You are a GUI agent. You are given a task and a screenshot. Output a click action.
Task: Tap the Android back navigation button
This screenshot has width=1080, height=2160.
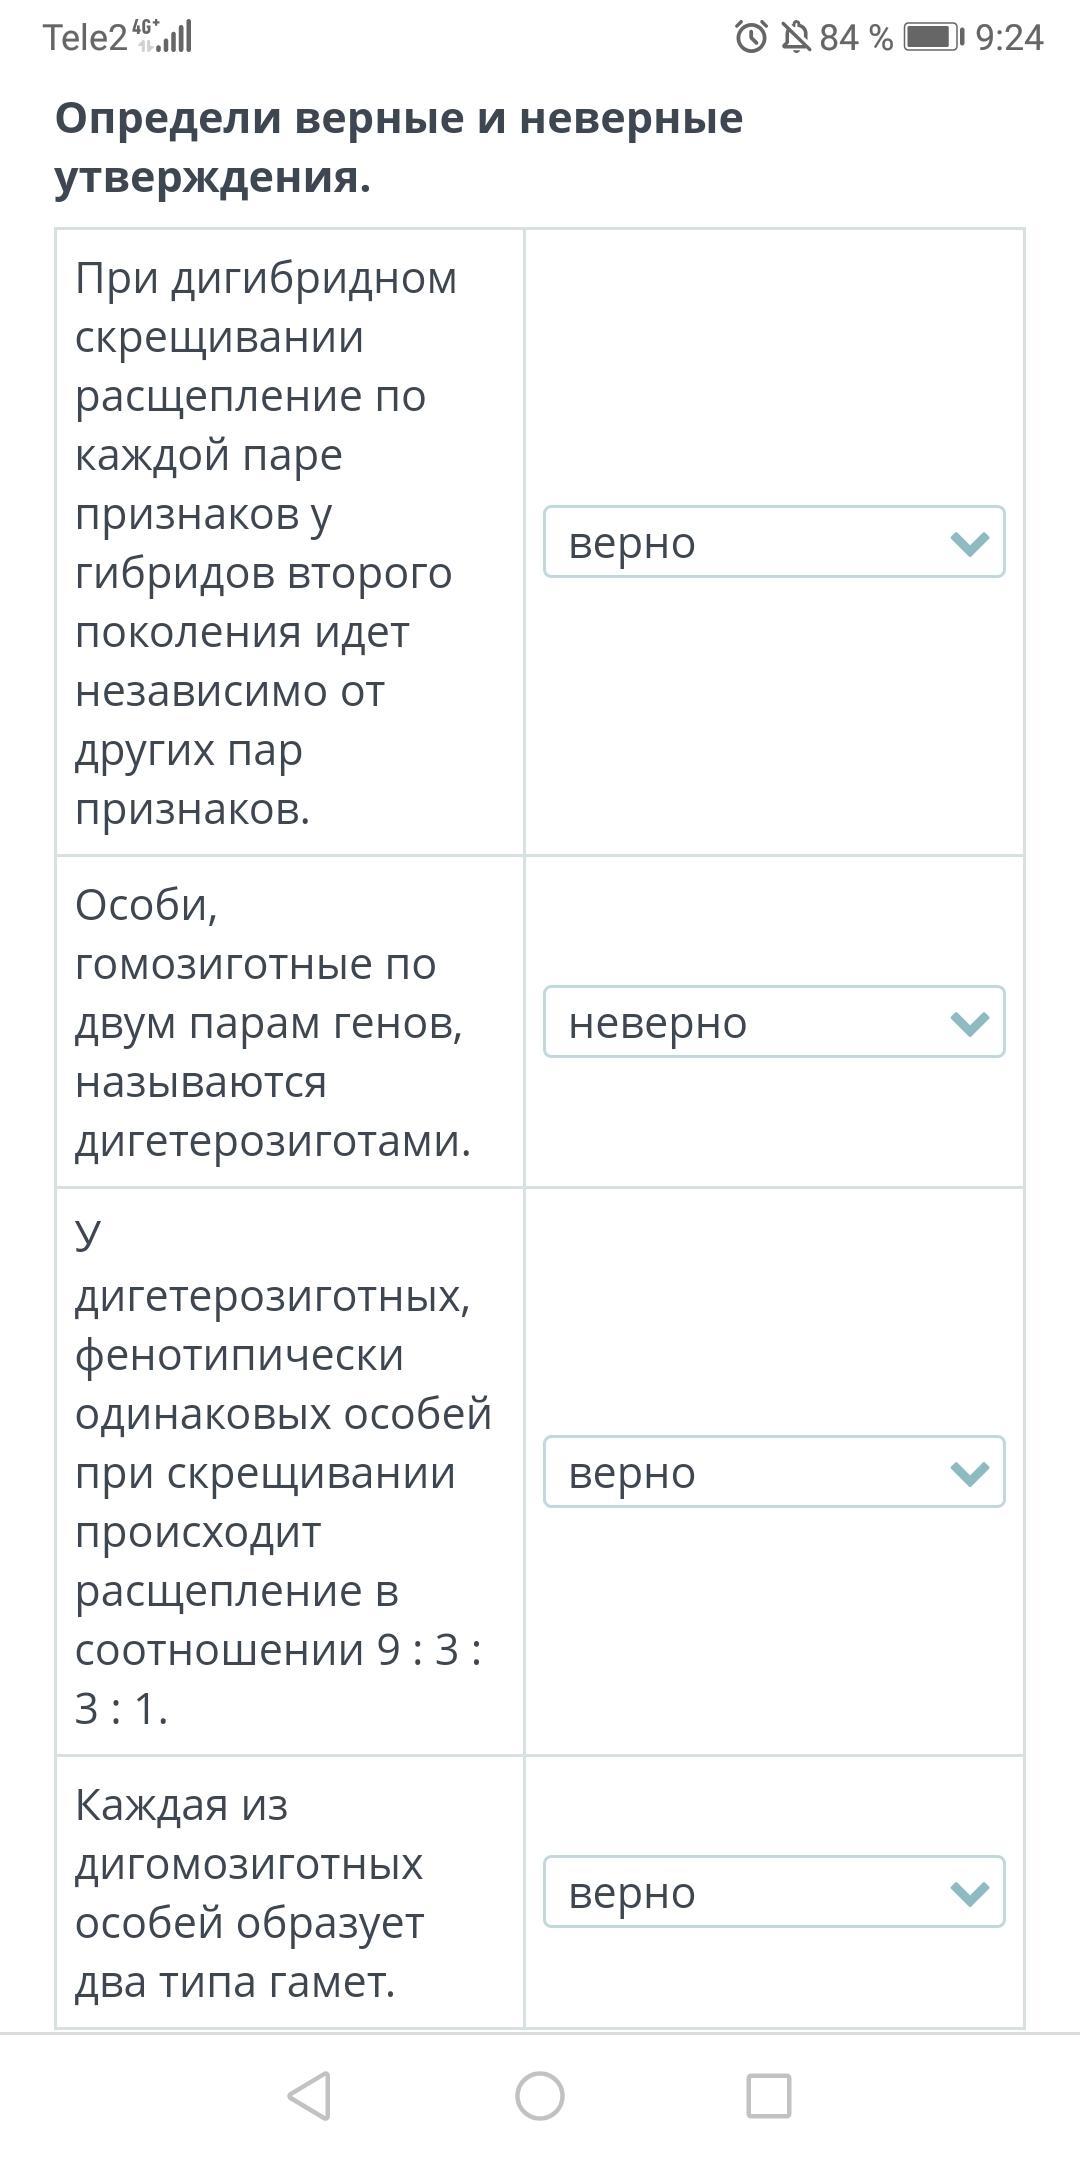coord(310,2095)
